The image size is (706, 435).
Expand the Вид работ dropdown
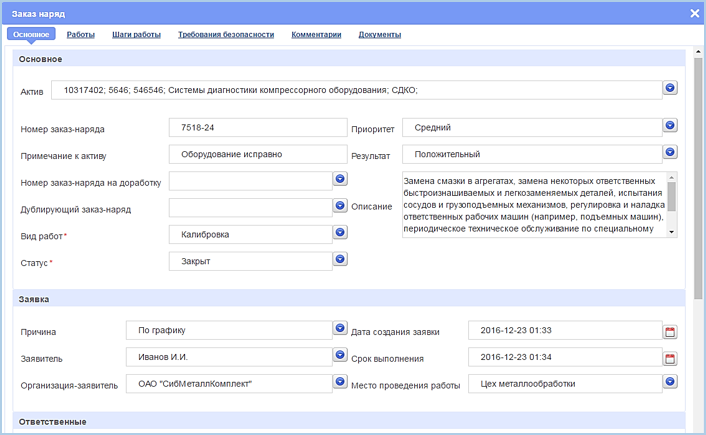(340, 232)
